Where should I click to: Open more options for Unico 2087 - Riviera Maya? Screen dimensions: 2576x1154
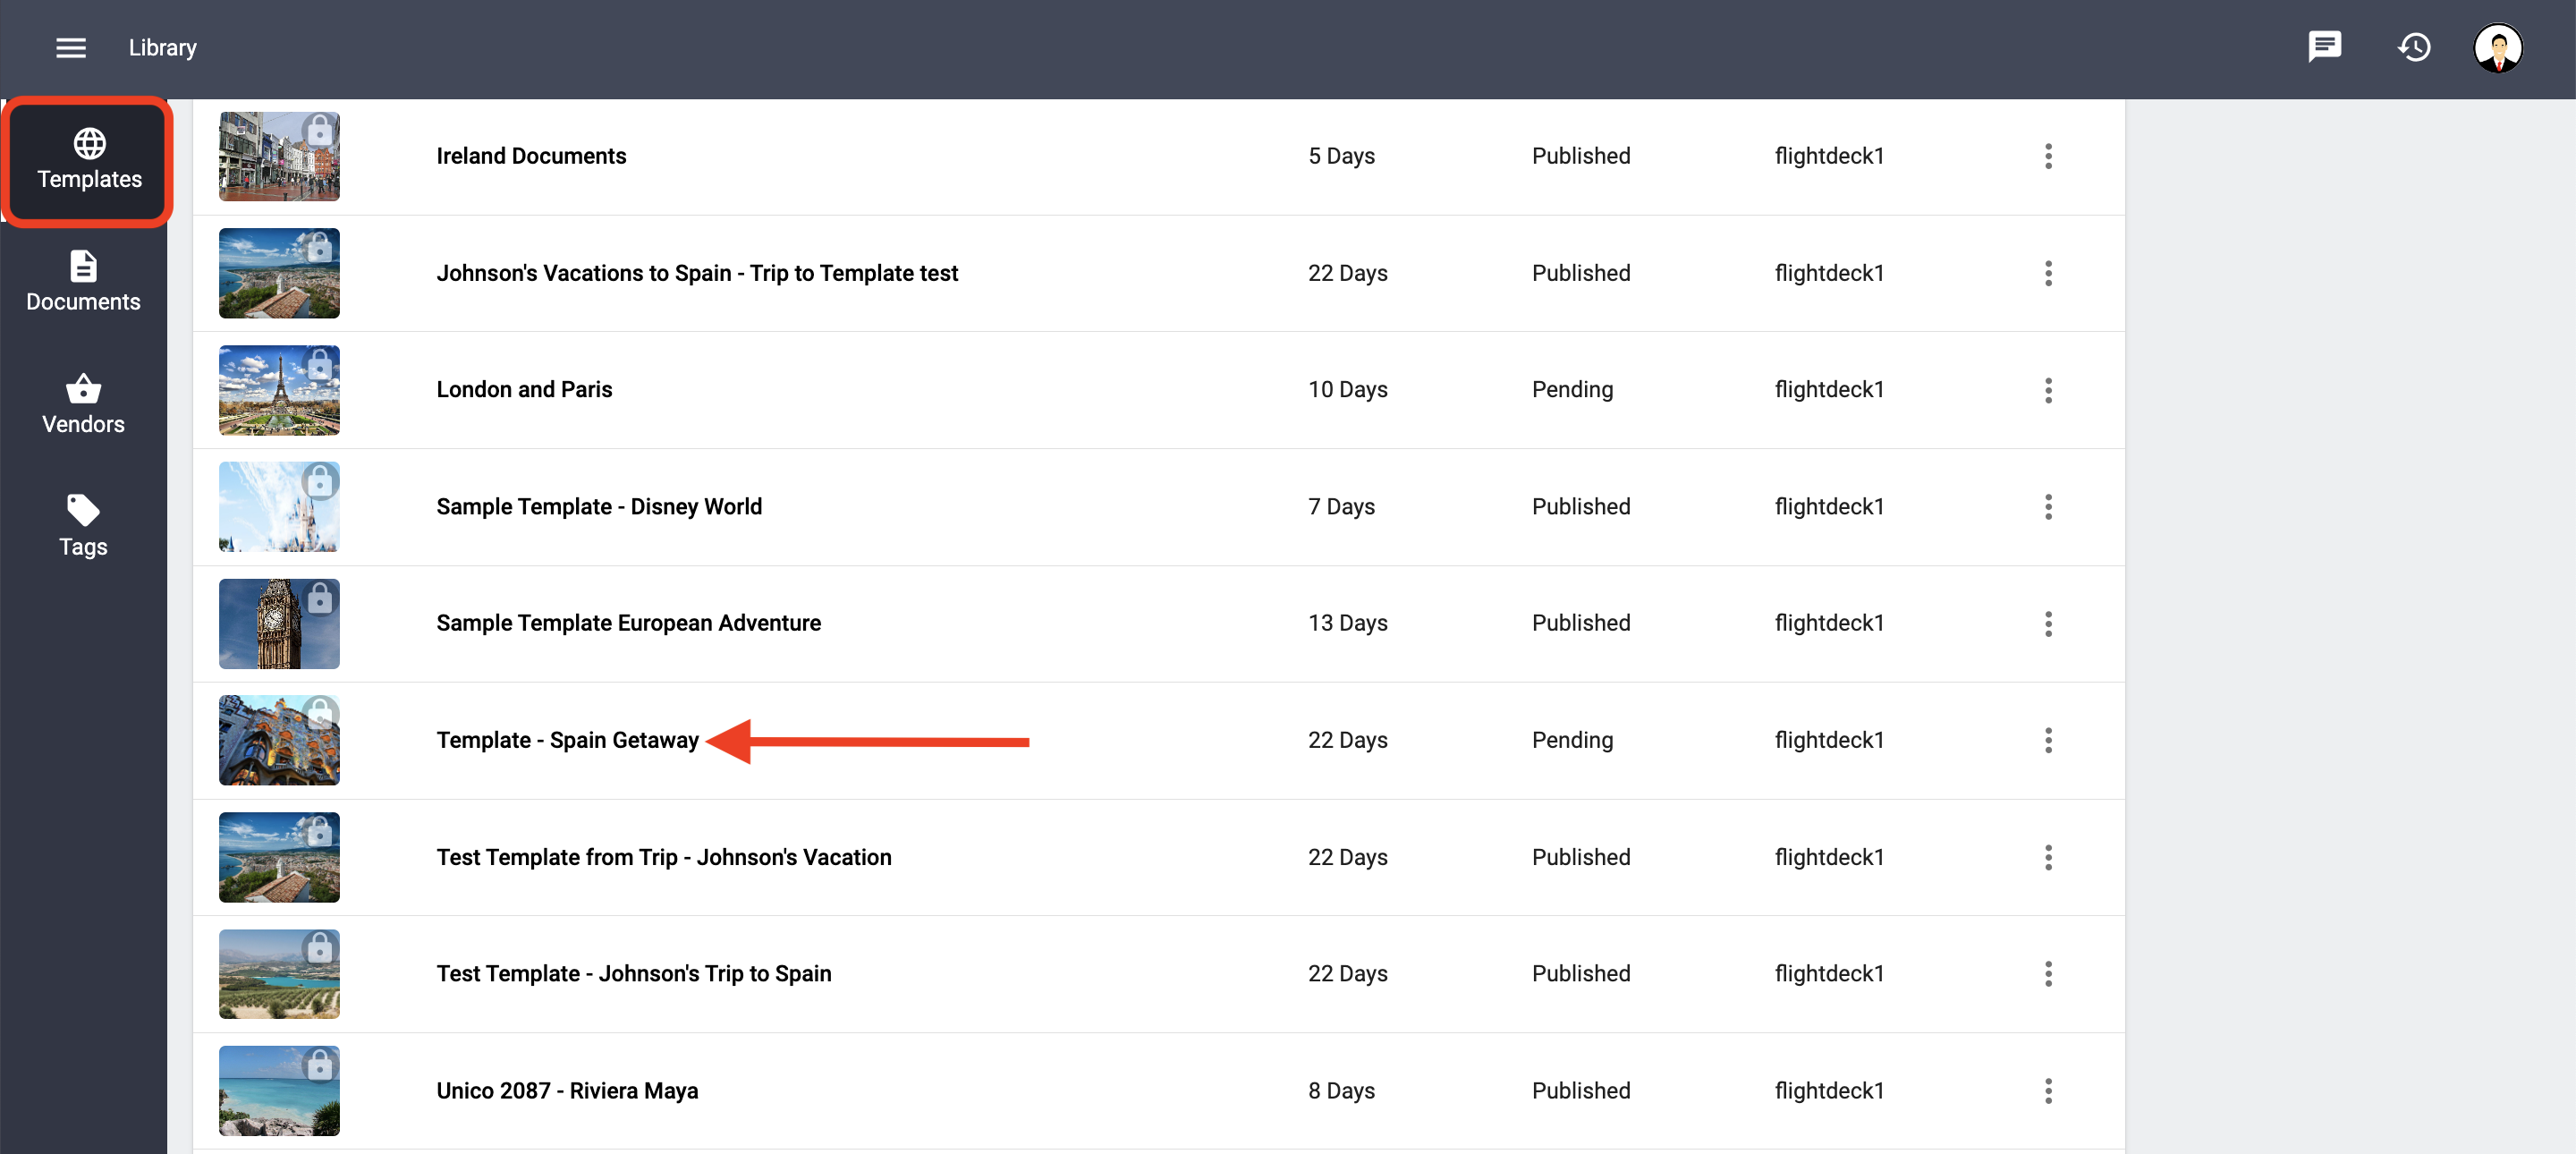pos(2047,1091)
